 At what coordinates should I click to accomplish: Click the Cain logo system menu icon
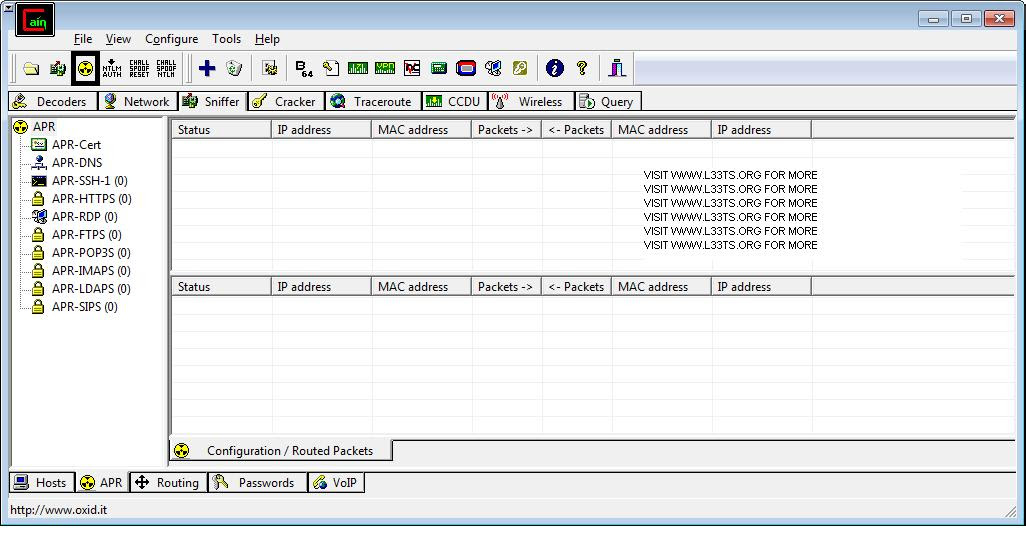point(35,20)
